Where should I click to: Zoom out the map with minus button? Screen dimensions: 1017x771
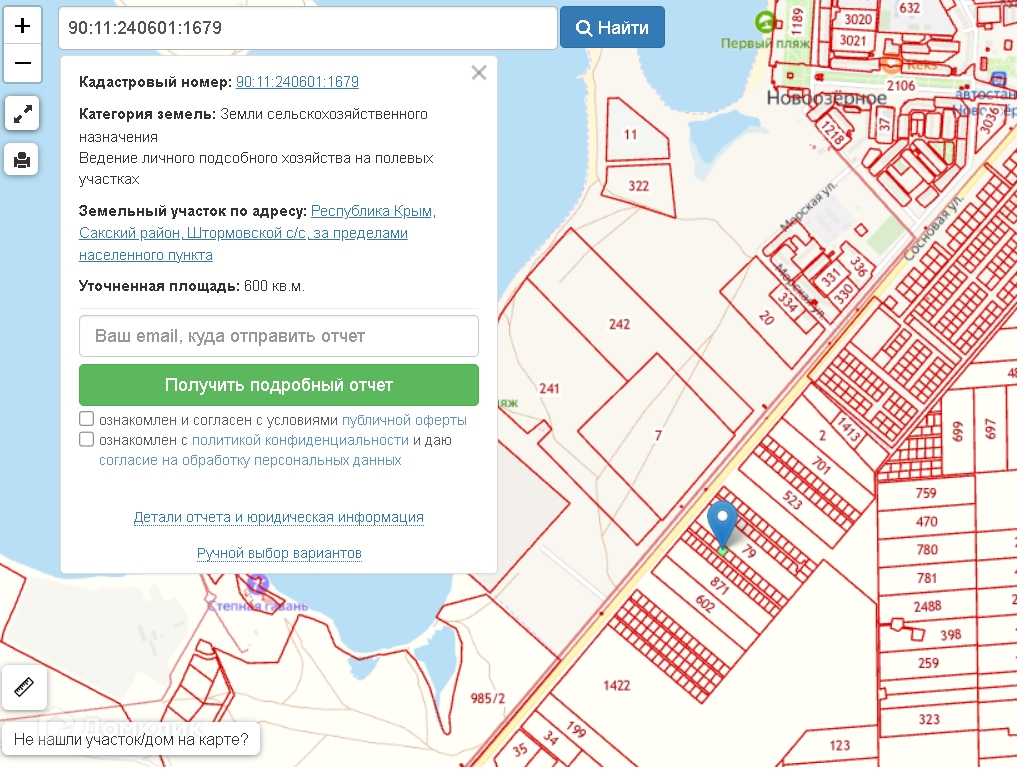tap(23, 64)
